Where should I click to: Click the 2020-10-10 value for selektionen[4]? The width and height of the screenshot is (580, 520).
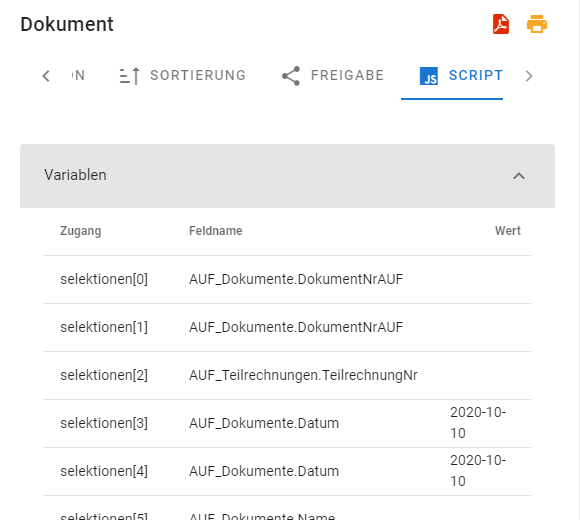click(x=478, y=471)
